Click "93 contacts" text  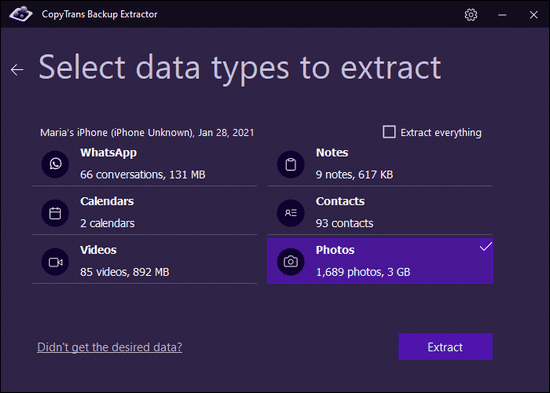coord(344,224)
